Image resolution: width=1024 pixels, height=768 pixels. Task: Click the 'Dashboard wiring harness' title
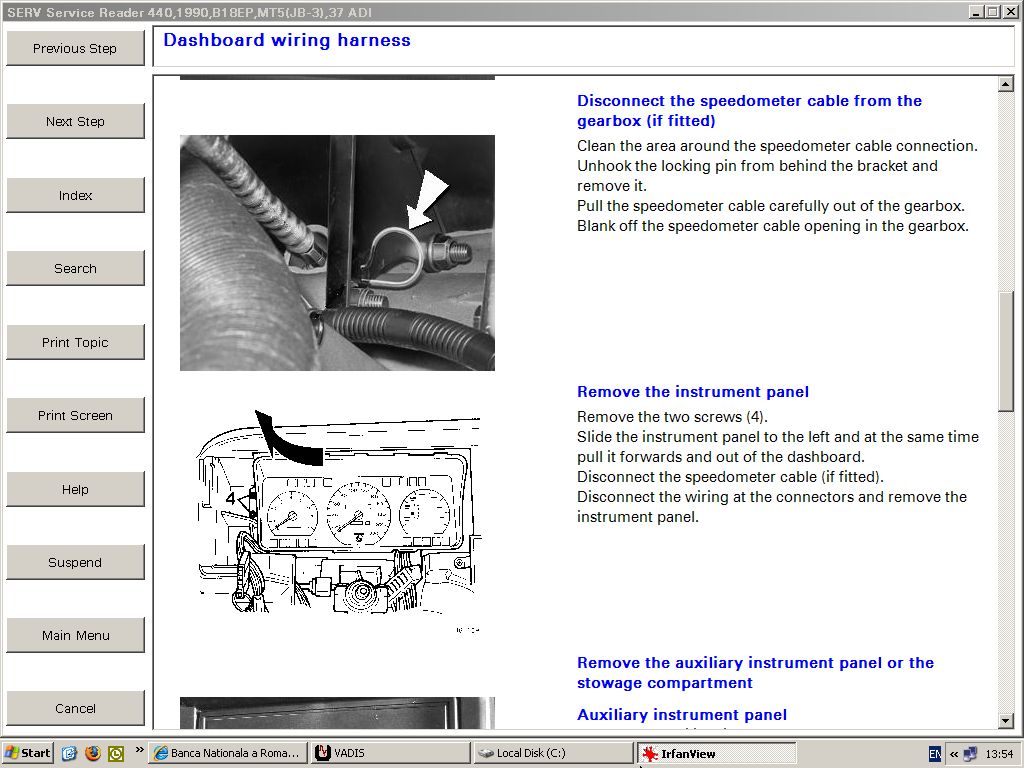pos(287,40)
